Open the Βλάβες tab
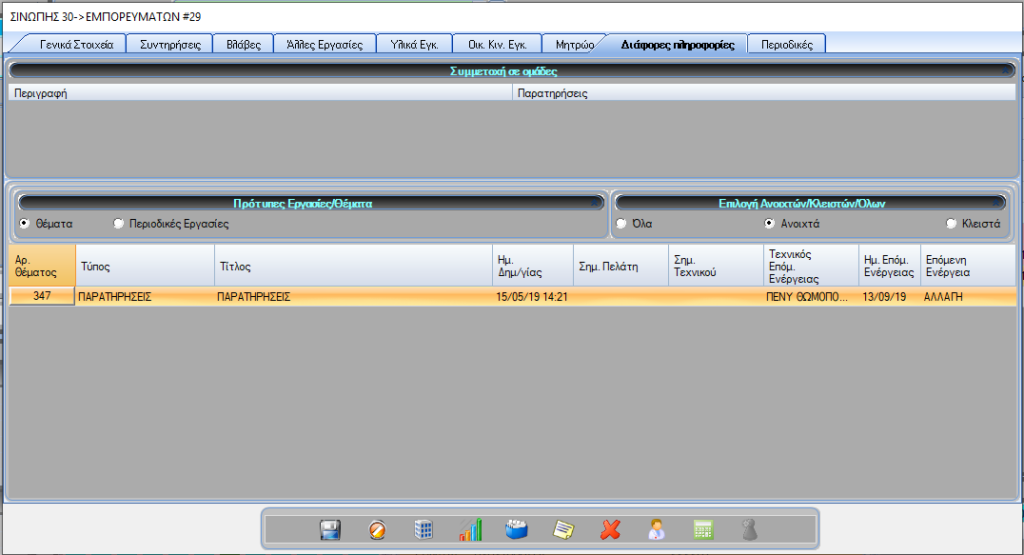Viewport: 1024px width, 555px height. click(243, 45)
